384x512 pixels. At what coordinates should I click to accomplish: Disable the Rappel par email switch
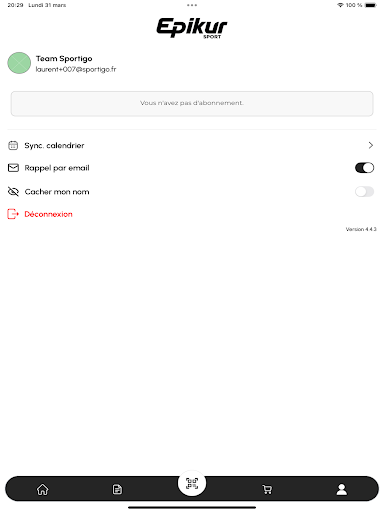click(x=364, y=168)
